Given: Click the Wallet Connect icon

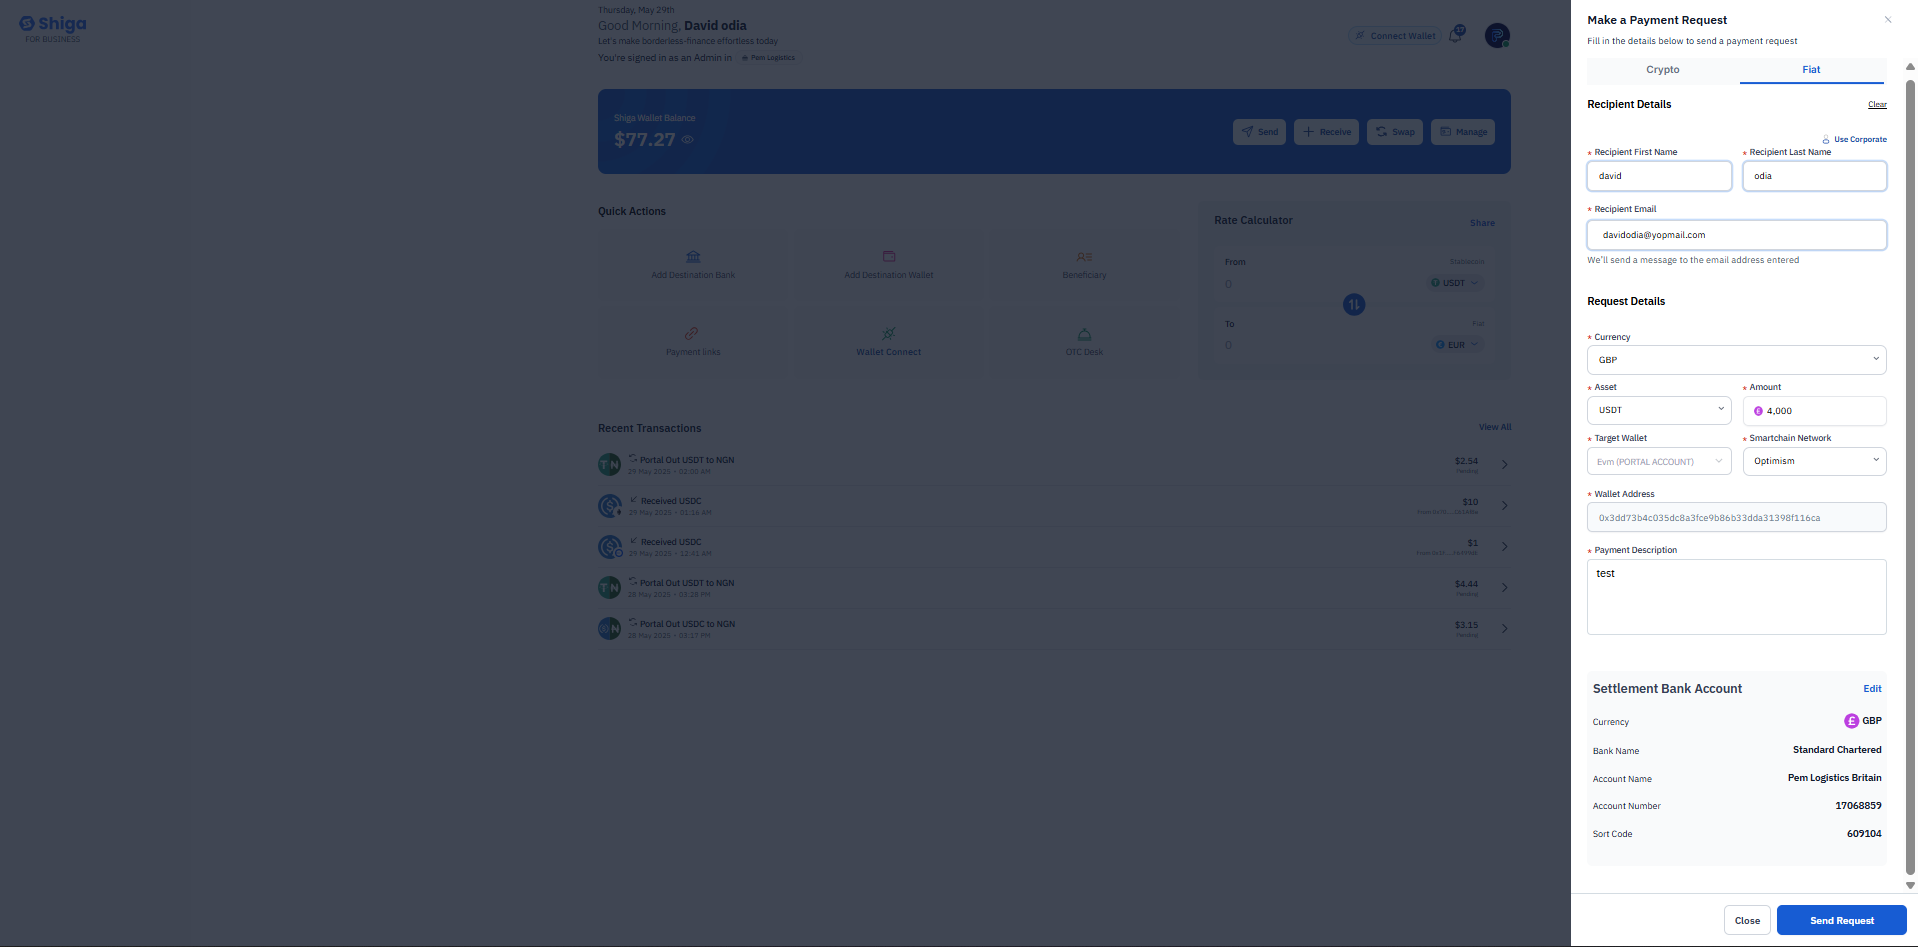Looking at the screenshot, I should tap(888, 334).
